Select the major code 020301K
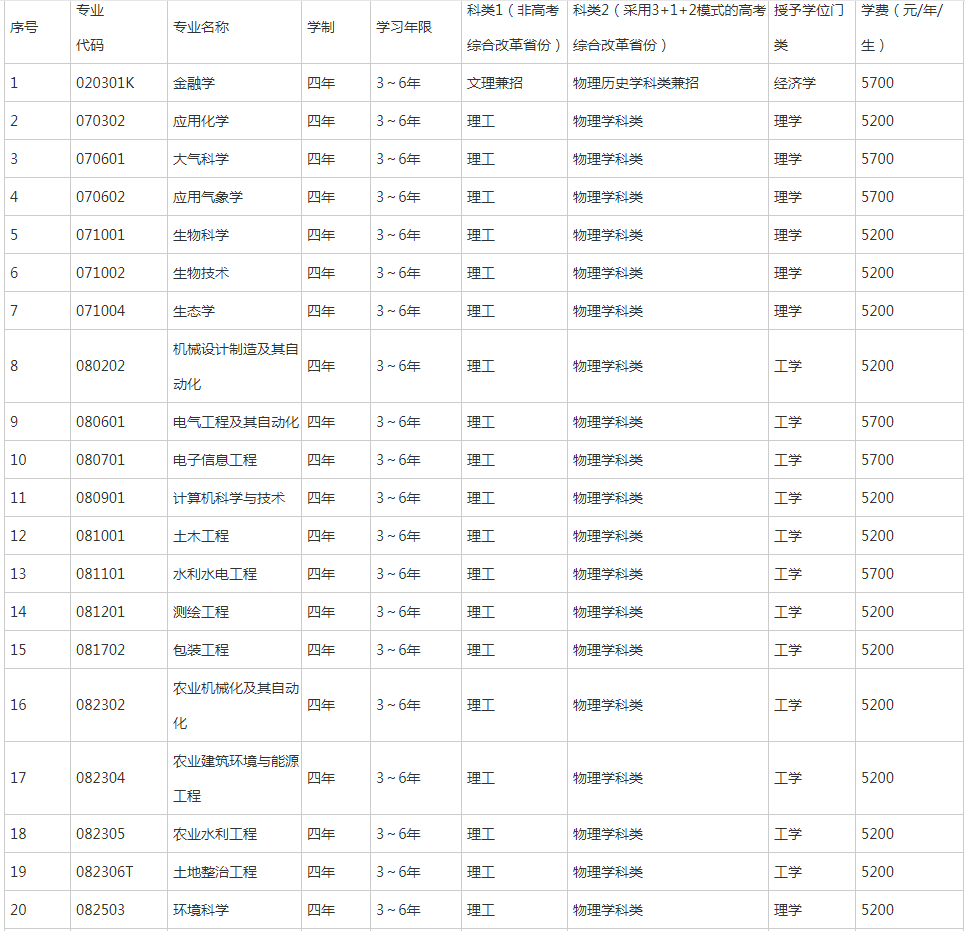Image resolution: width=965 pixels, height=931 pixels. tap(105, 83)
